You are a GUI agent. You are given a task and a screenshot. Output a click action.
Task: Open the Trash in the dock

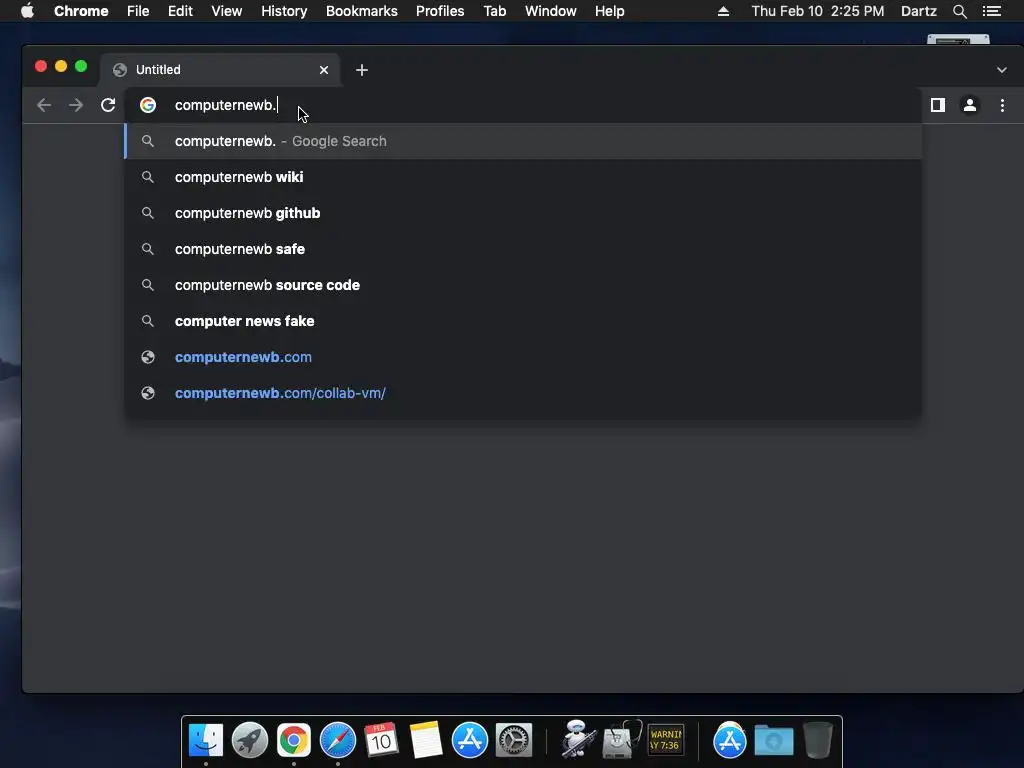tap(818, 740)
